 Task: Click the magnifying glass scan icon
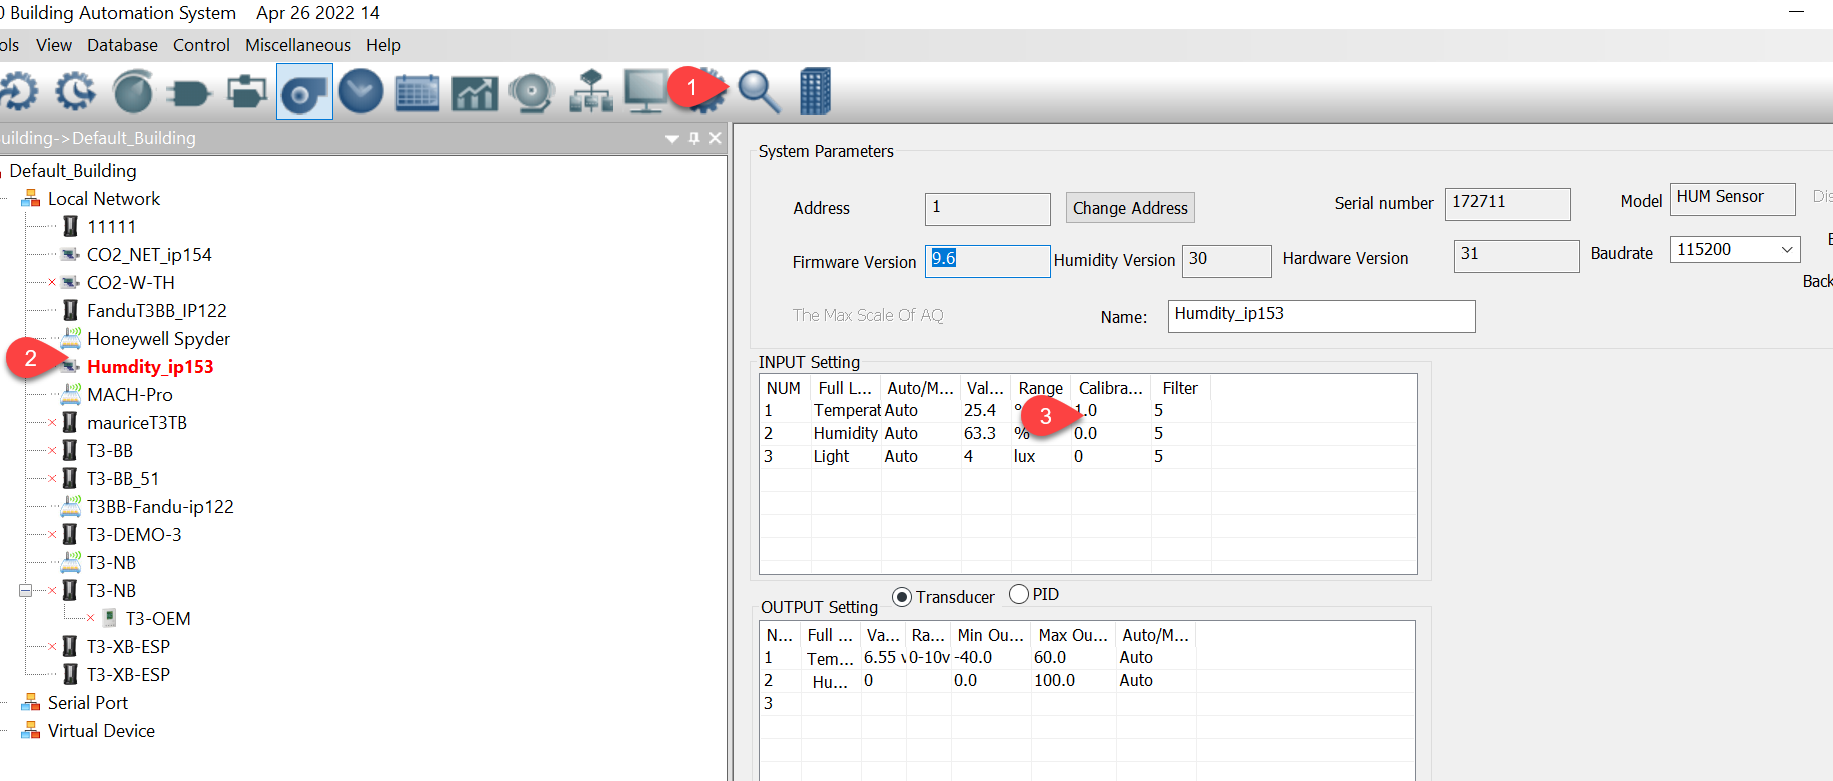(759, 92)
